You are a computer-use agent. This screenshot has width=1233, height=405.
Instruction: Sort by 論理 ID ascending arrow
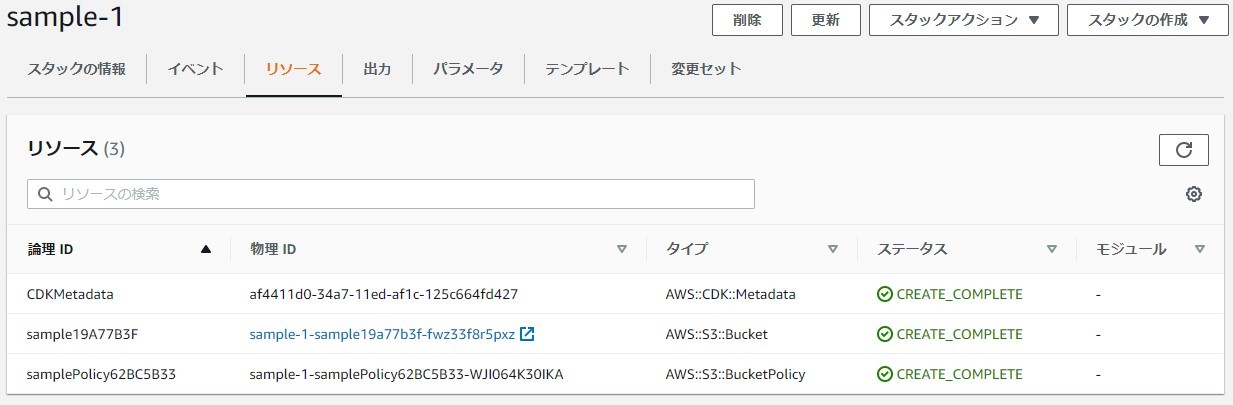(x=206, y=249)
